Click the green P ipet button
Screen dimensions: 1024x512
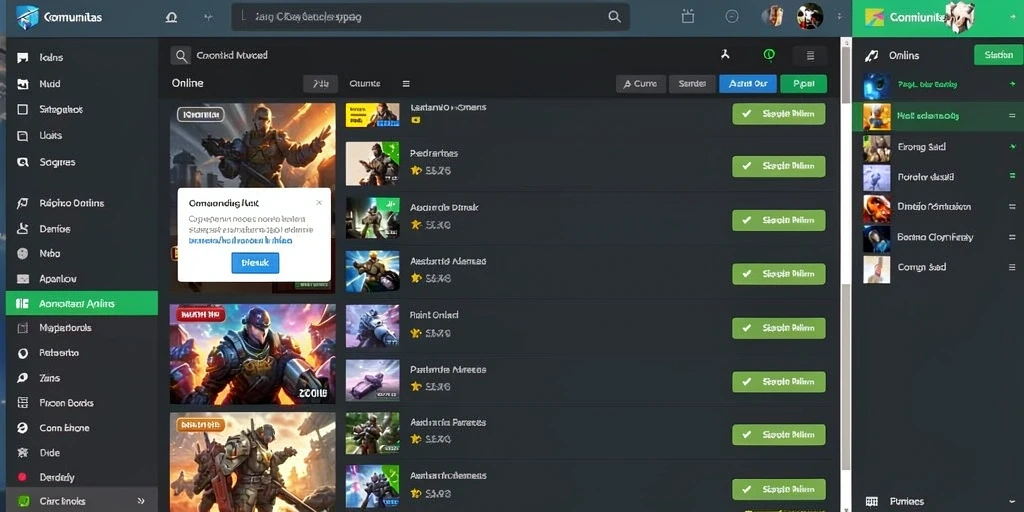point(803,84)
